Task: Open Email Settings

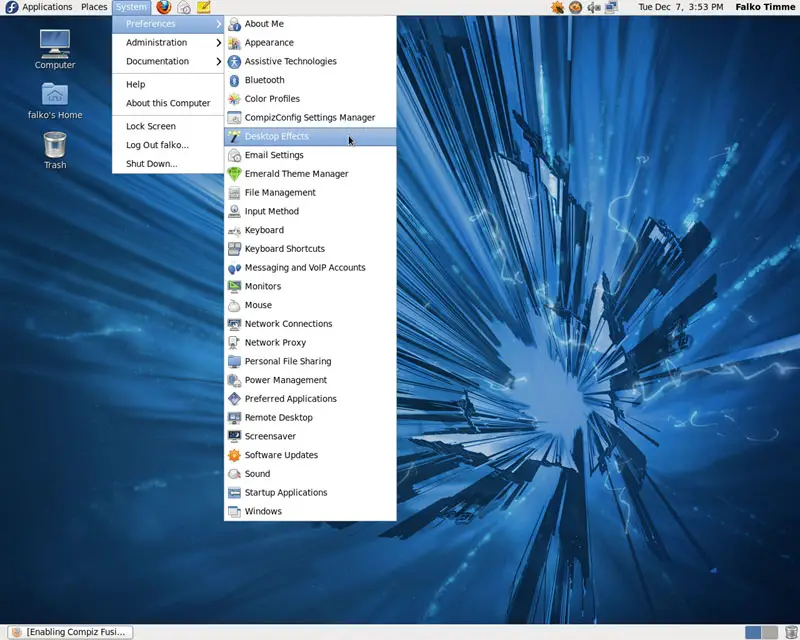Action: pos(310,155)
